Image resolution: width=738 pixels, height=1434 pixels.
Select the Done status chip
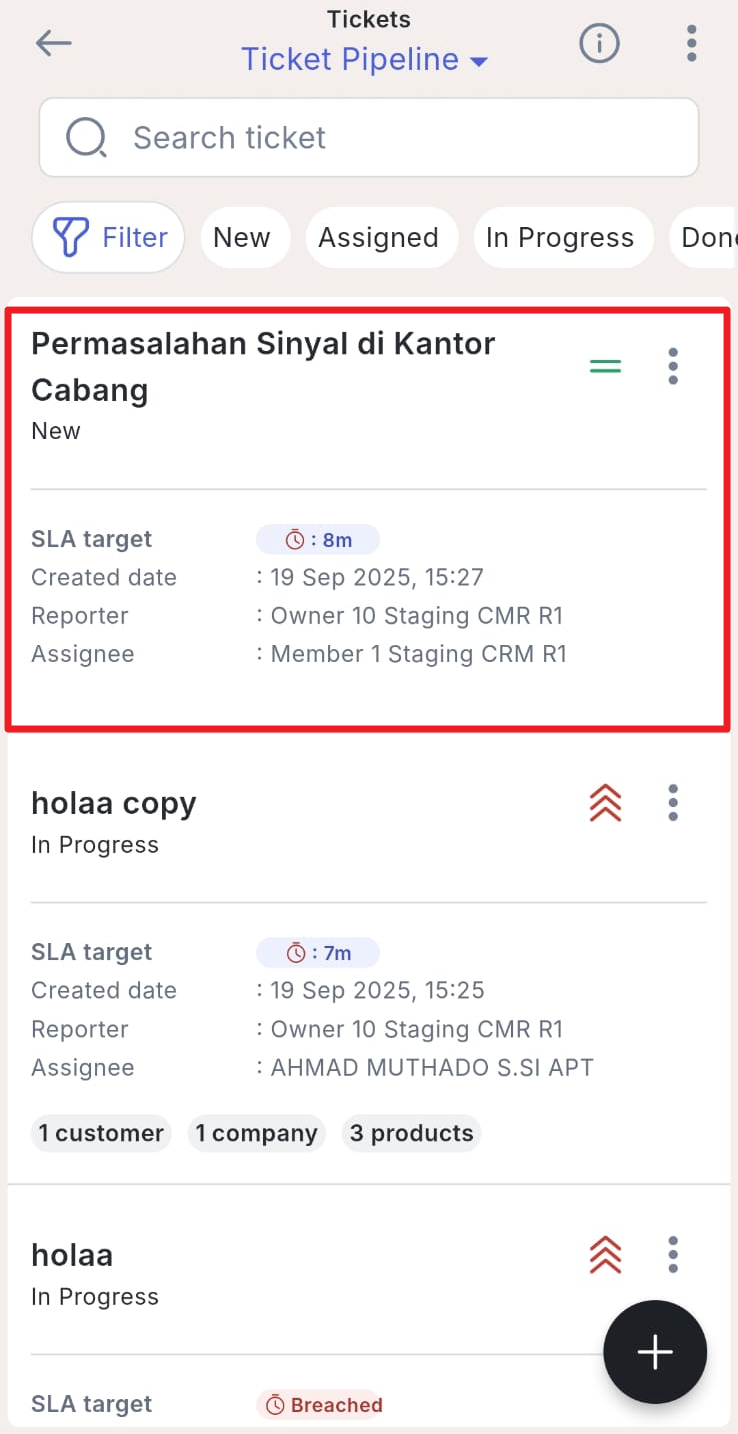(708, 238)
